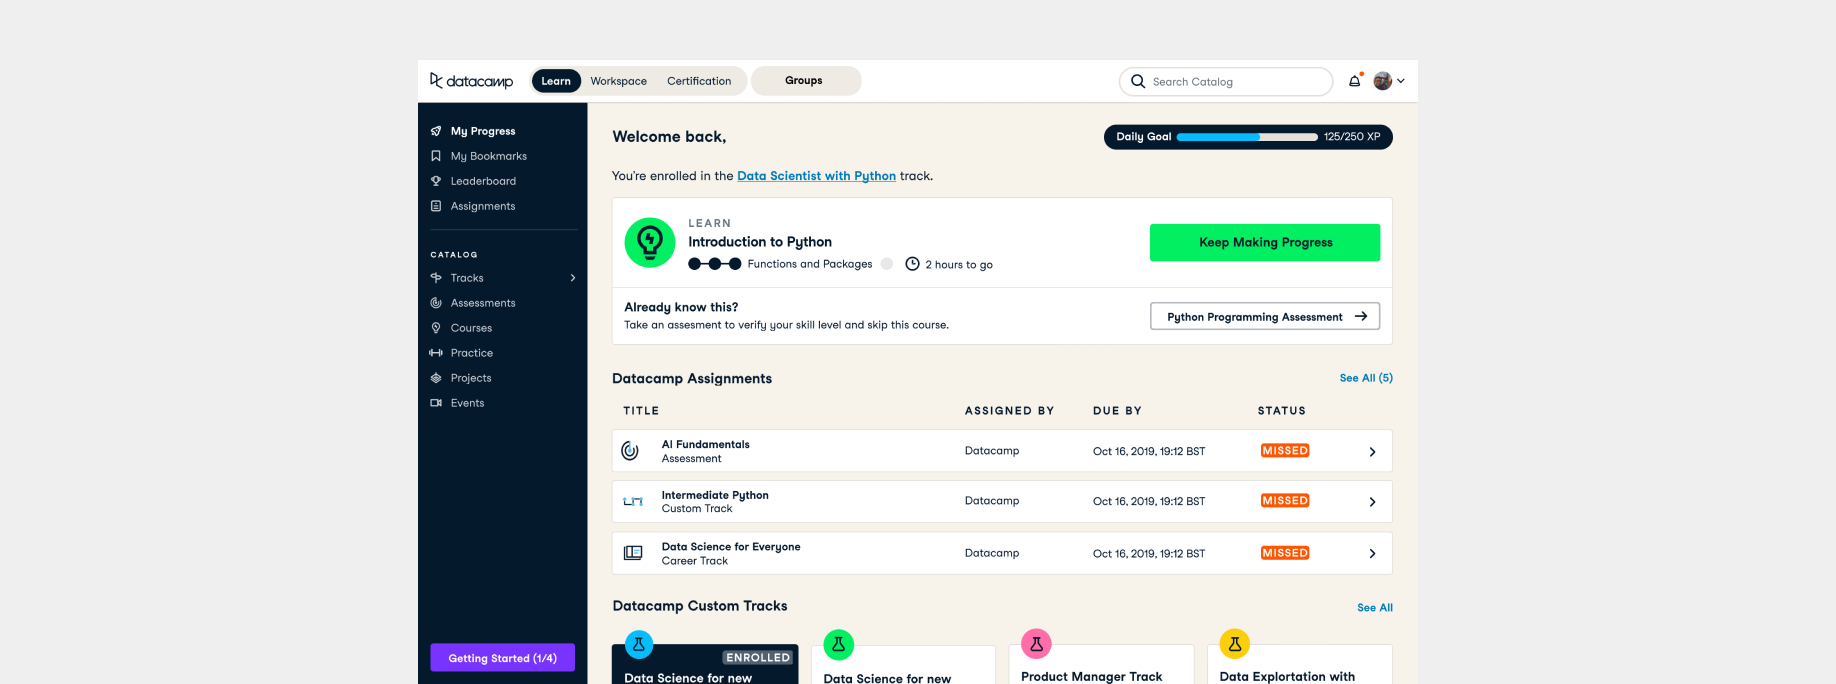Click the blue flask icon on enrolled track

(639, 644)
